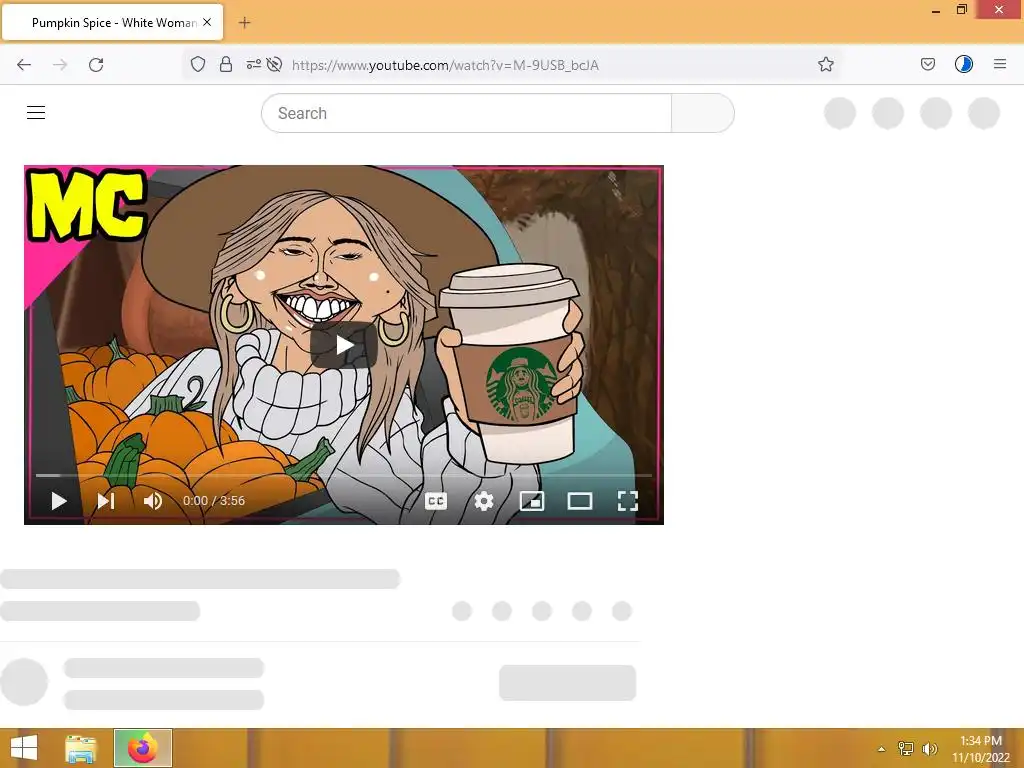Open video settings gear
The image size is (1024, 768).
484,501
